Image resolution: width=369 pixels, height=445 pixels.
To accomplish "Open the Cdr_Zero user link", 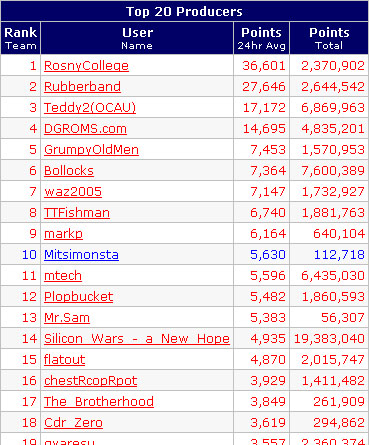I will pos(73,423).
